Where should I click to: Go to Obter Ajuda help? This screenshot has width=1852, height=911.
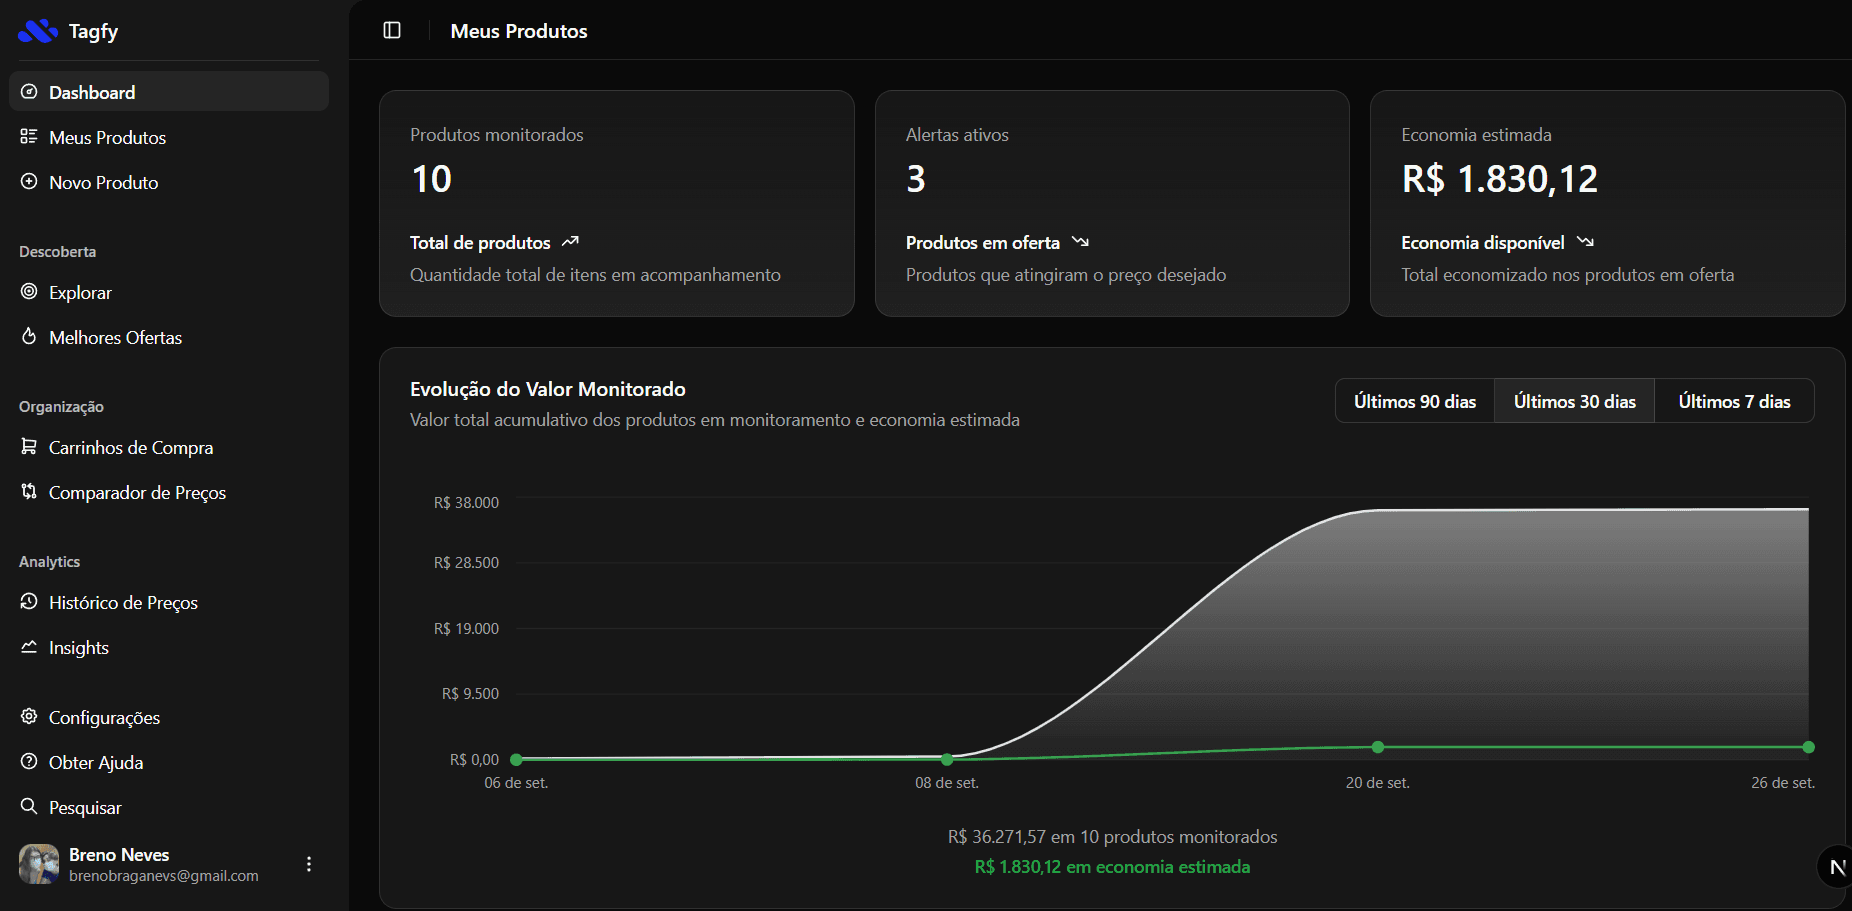click(x=96, y=762)
